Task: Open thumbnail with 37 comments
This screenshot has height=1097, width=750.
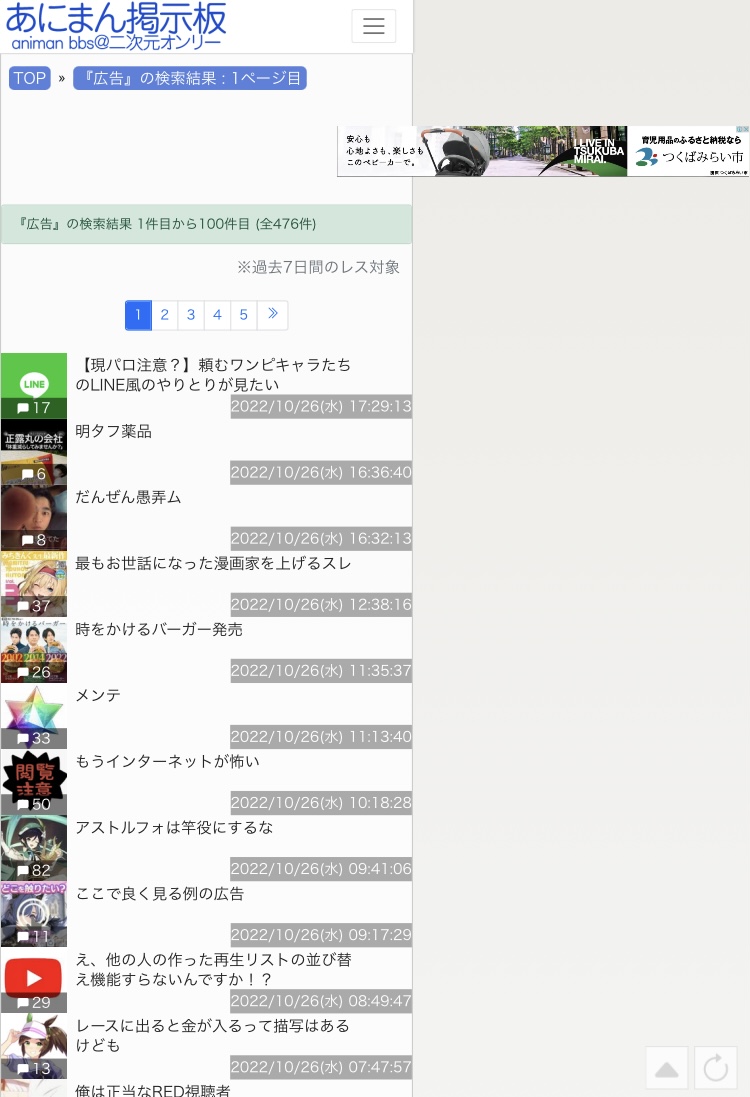Action: 34,584
